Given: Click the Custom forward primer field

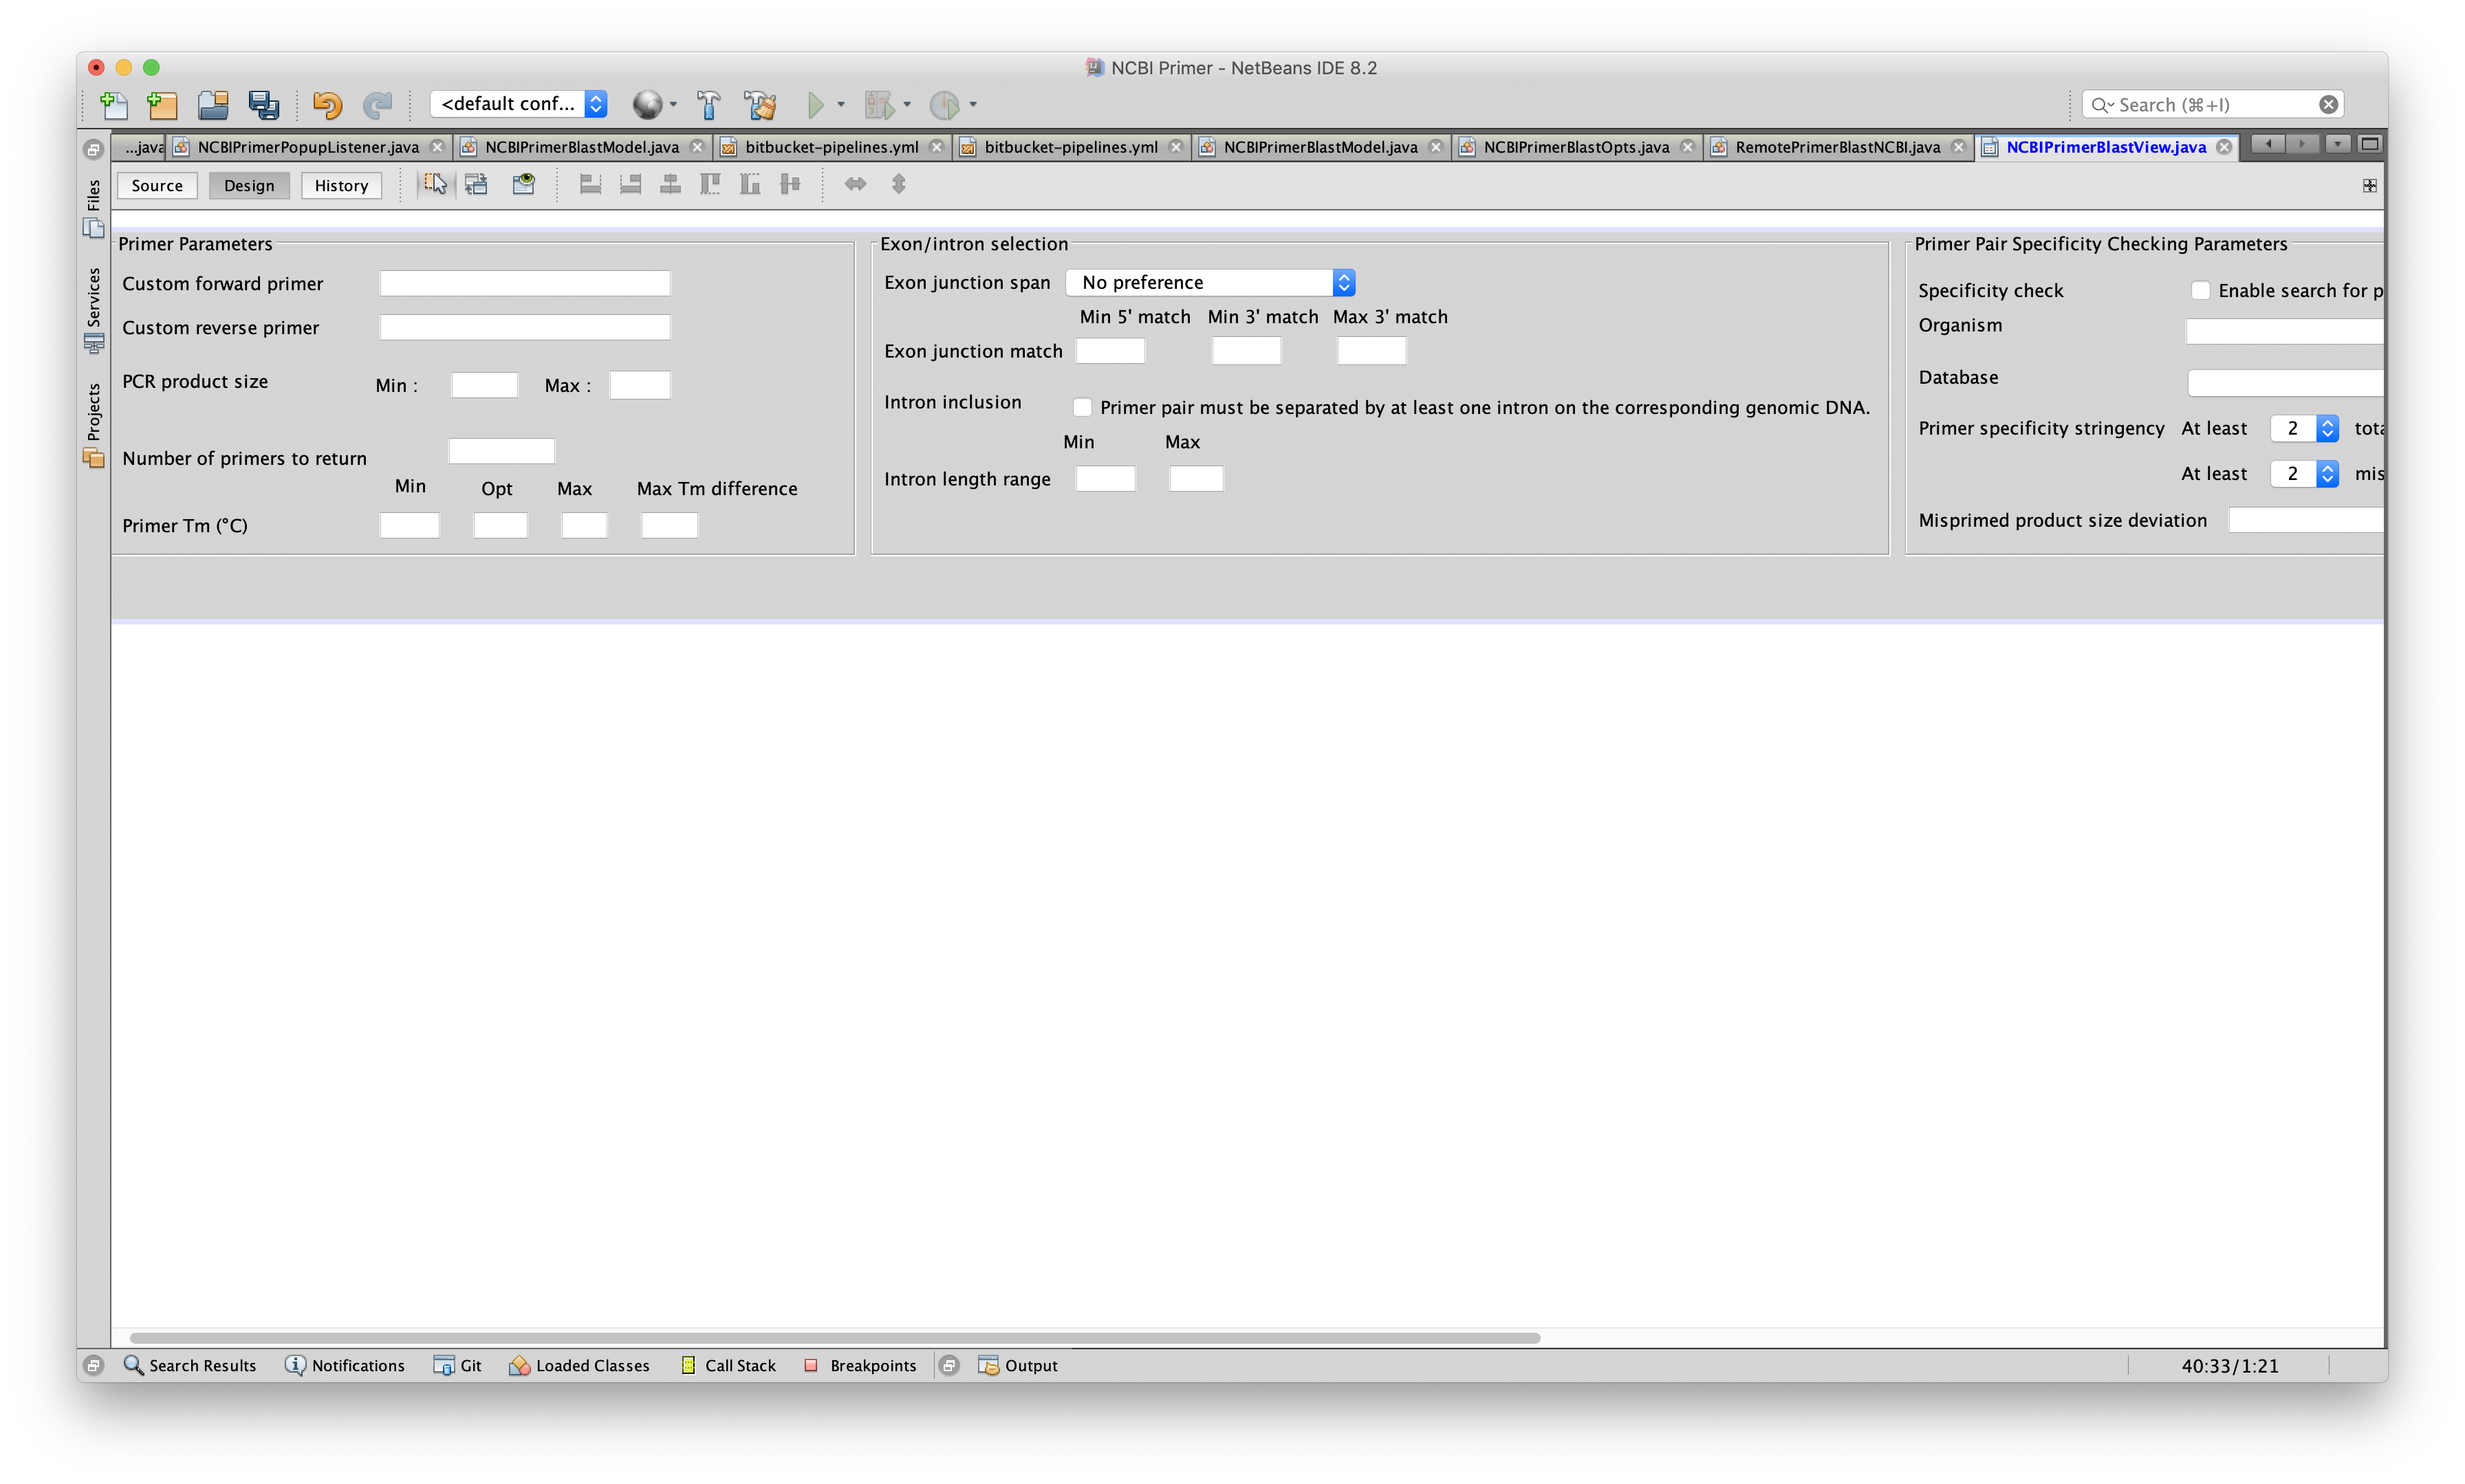Looking at the screenshot, I should coord(524,284).
